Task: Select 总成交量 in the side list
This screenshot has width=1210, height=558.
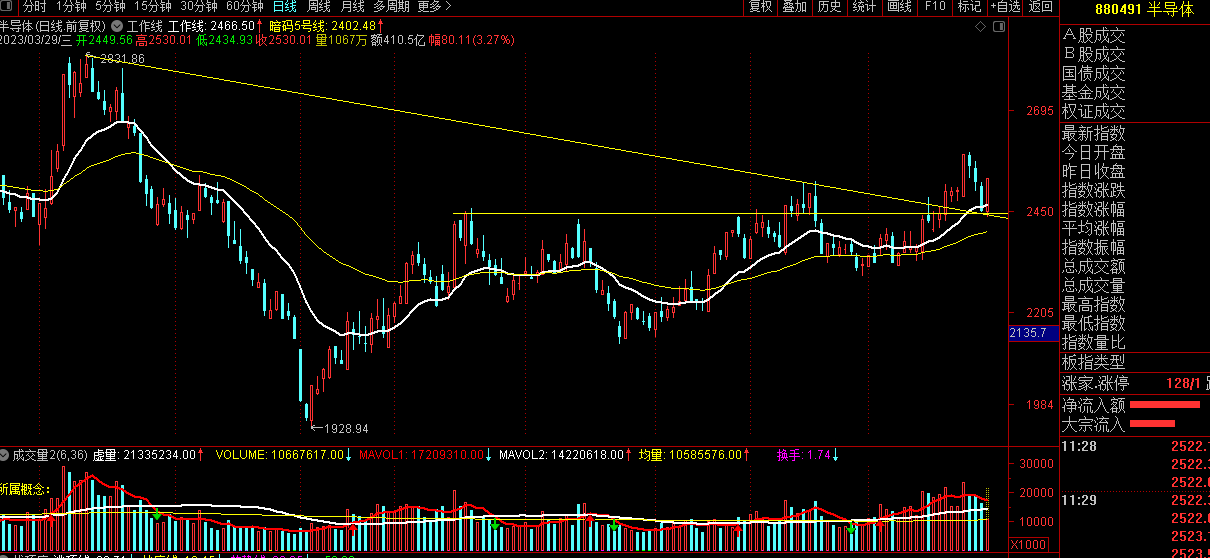Action: click(x=1094, y=285)
